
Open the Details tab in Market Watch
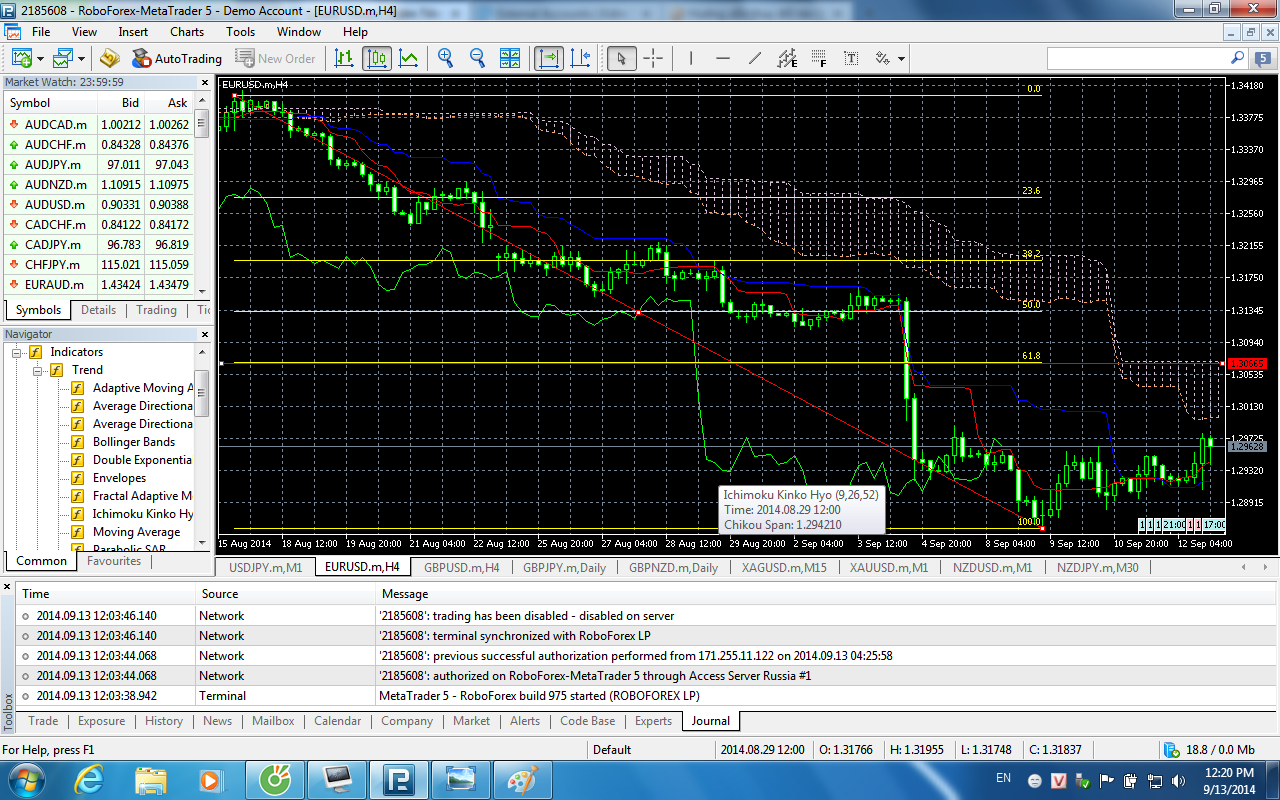click(x=98, y=310)
